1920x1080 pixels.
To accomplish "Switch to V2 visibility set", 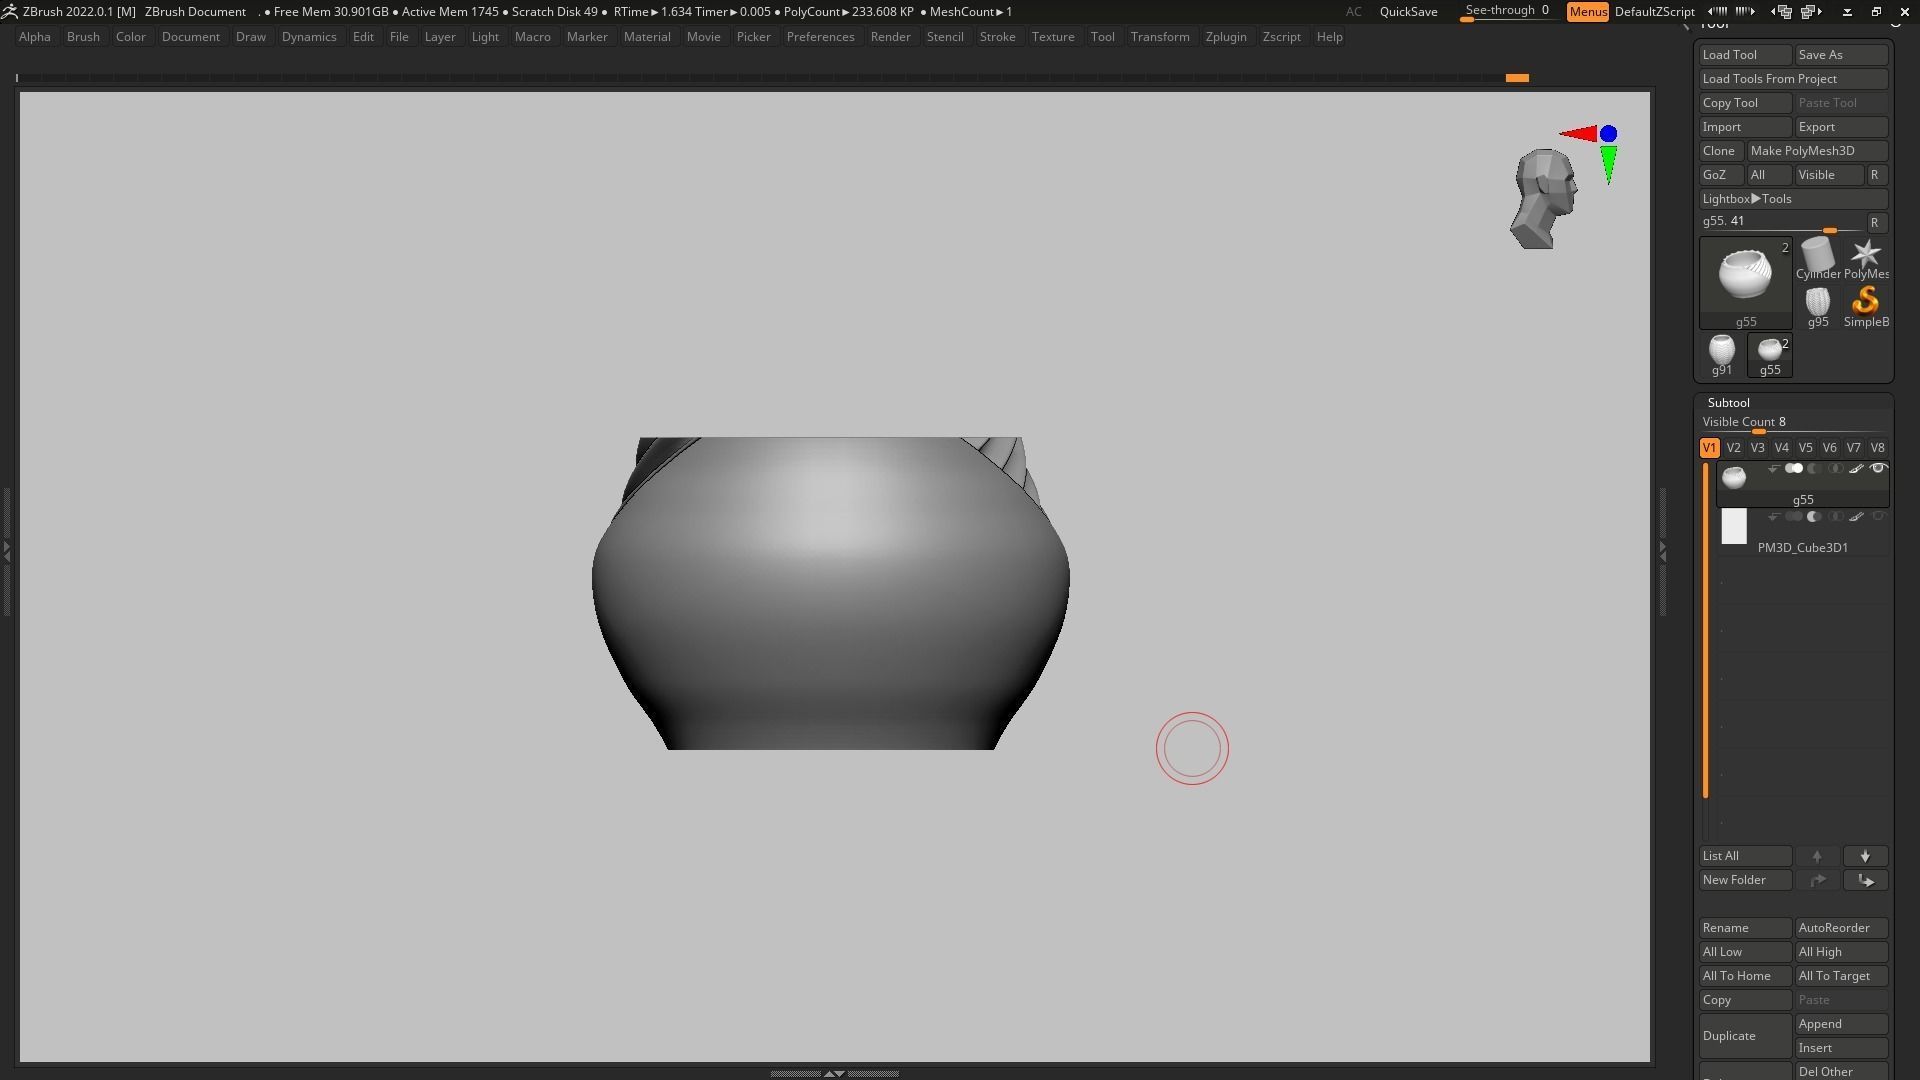I will pos(1733,448).
